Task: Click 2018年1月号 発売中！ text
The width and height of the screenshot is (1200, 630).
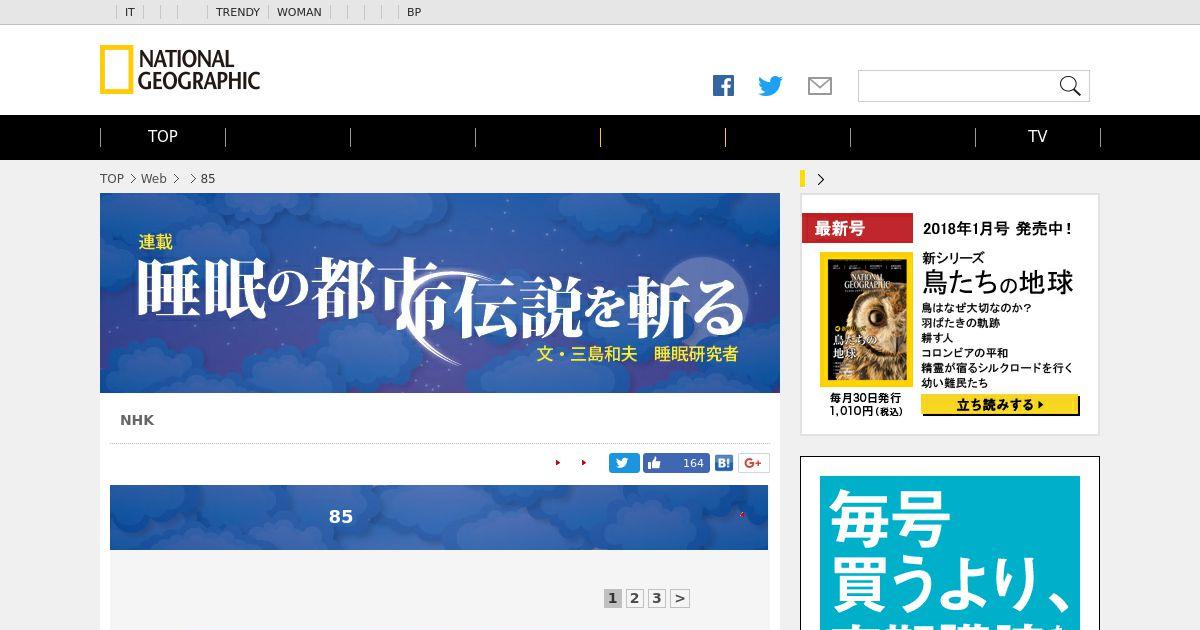Action: pos(997,228)
